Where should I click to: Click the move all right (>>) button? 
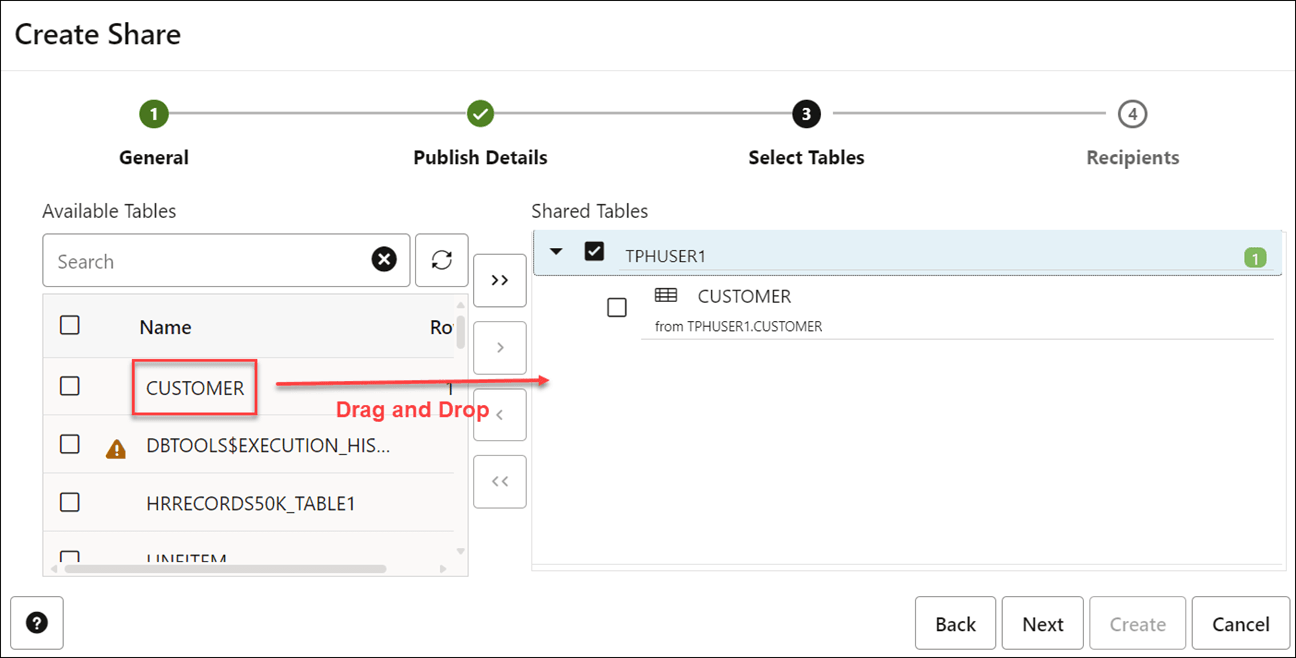click(x=499, y=281)
